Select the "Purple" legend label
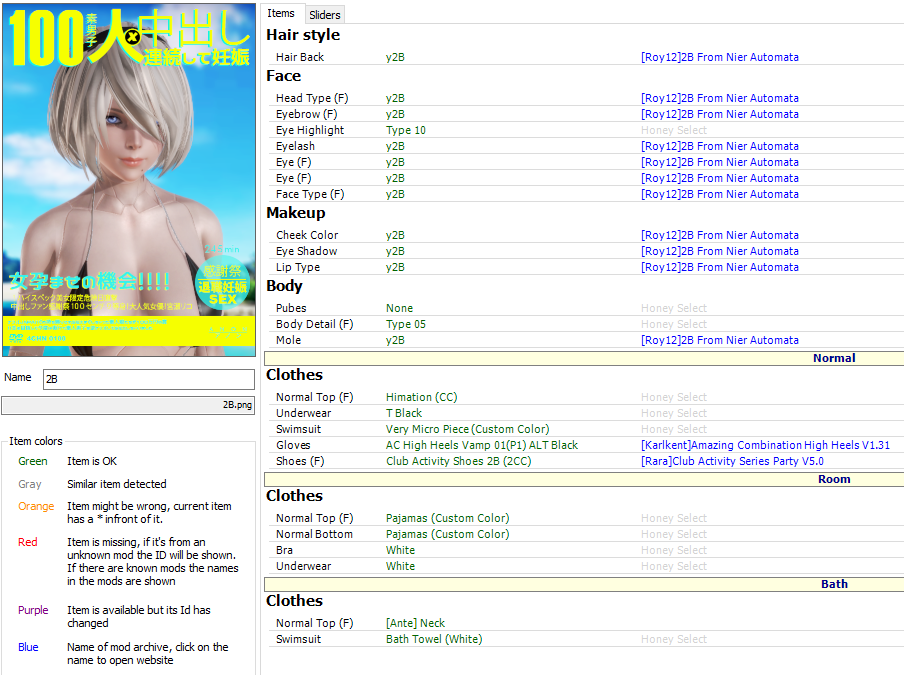This screenshot has height=675, width=904. coord(33,610)
